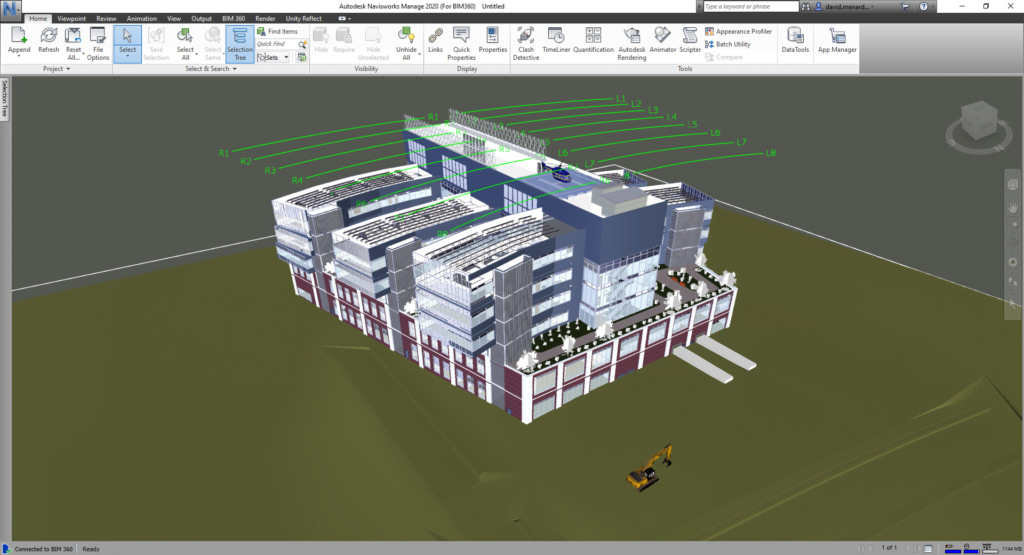Open Autodesk Rendering panel
This screenshot has height=555, width=1024.
[x=632, y=44]
